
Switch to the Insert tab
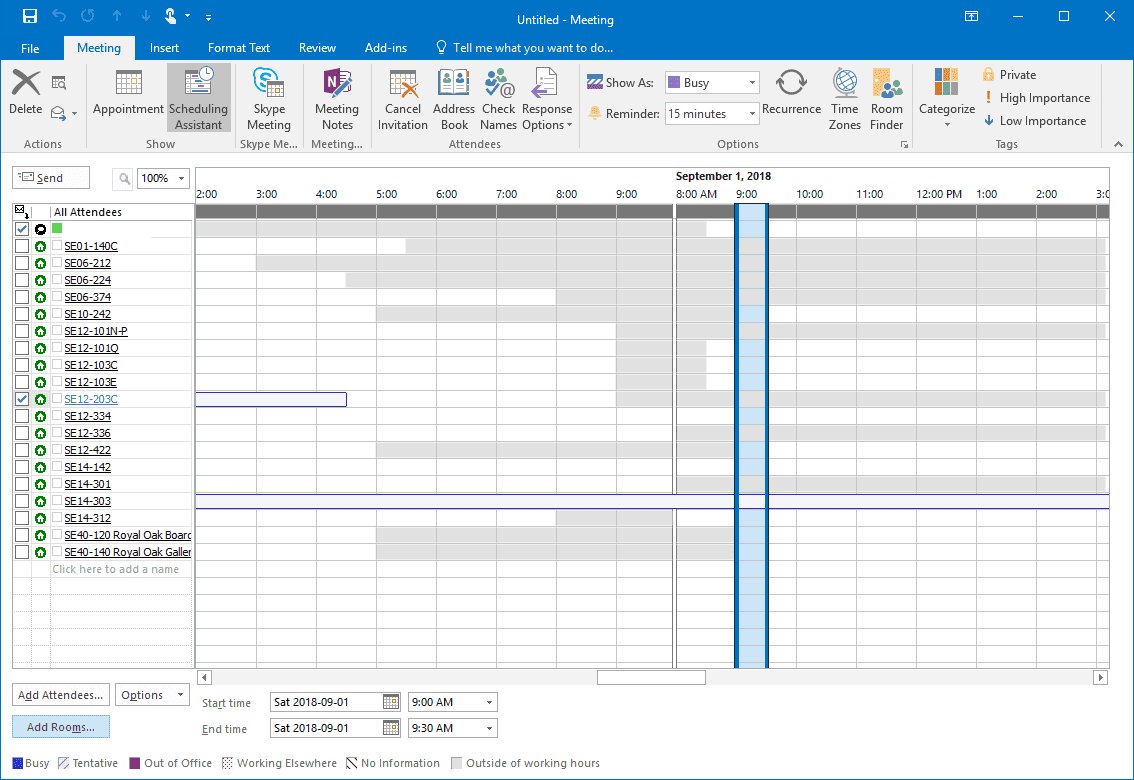[x=164, y=48]
